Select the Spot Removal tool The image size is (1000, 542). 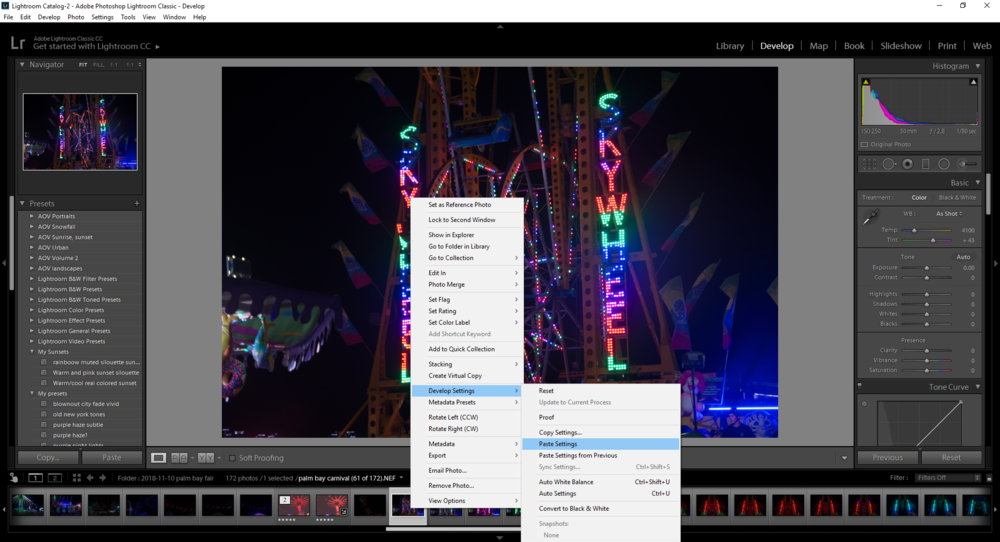pyautogui.click(x=888, y=163)
